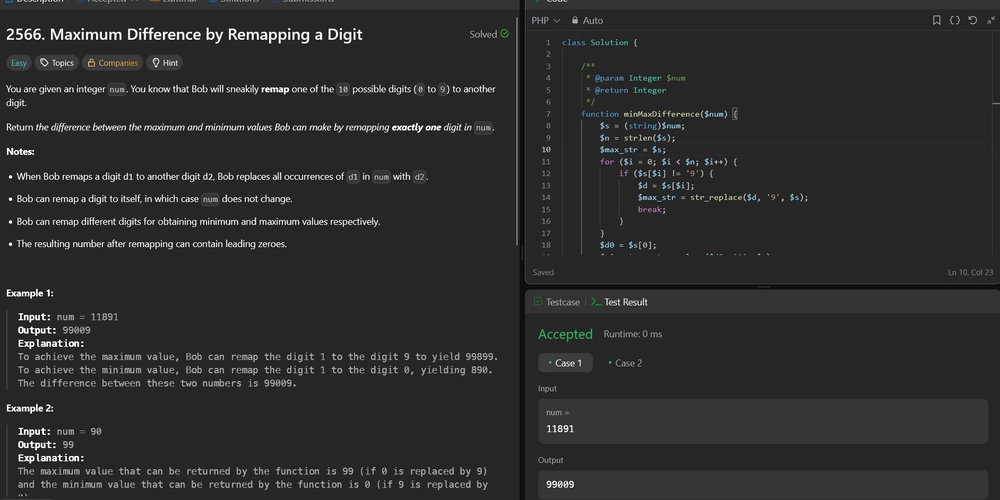Click the str_replace line in editor
Viewport: 1000px width, 500px height.
coord(723,197)
